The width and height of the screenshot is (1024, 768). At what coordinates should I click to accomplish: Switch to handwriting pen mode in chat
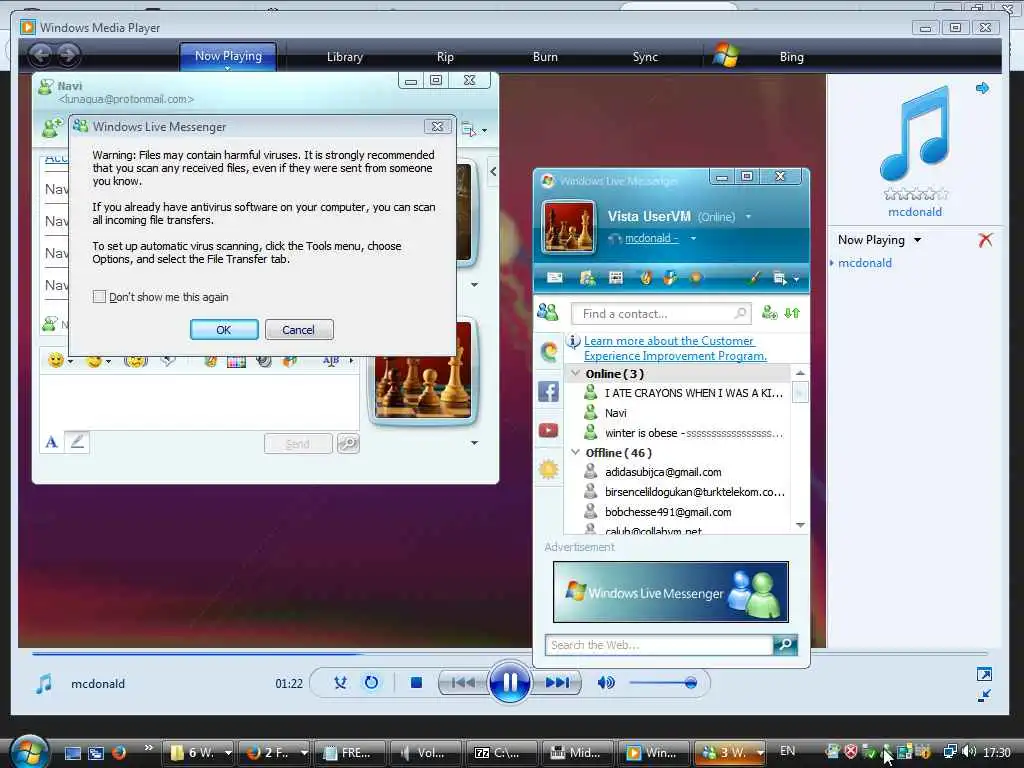[x=77, y=442]
